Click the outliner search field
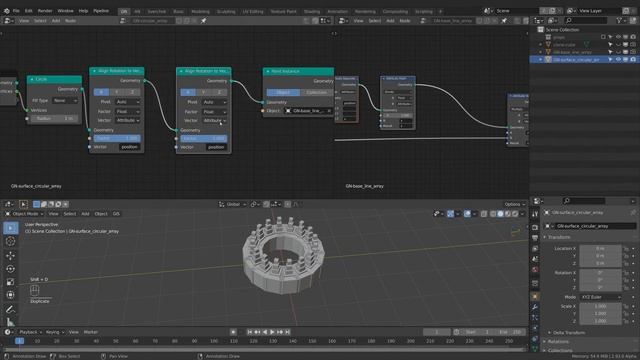Image resolution: width=640 pixels, height=360 pixels. coord(586,20)
